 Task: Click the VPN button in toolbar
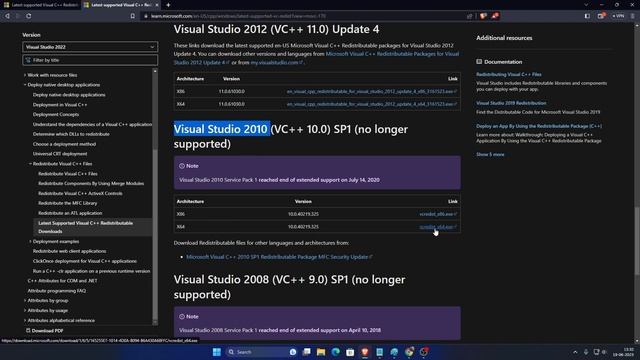618,16
